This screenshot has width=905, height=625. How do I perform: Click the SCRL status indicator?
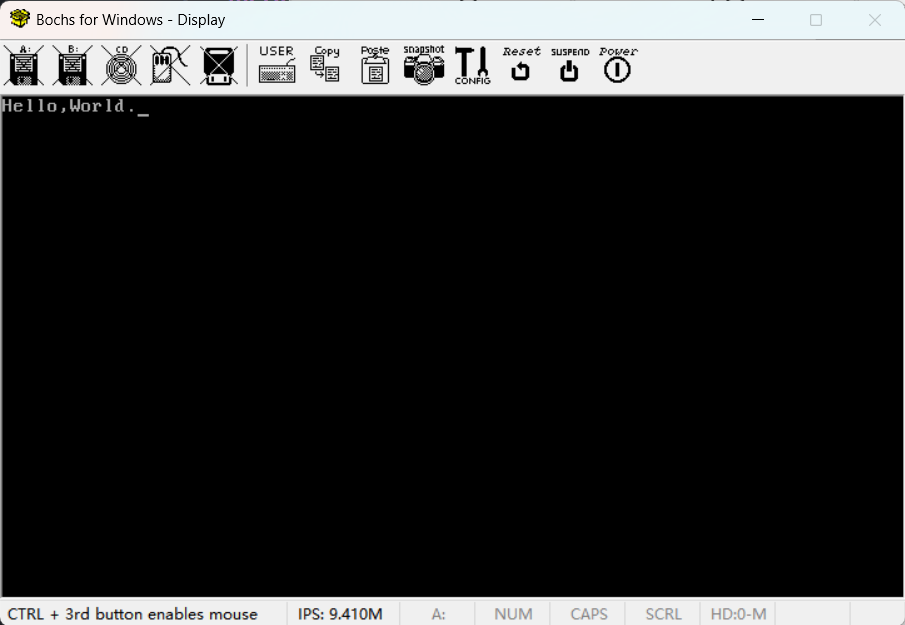(663, 614)
